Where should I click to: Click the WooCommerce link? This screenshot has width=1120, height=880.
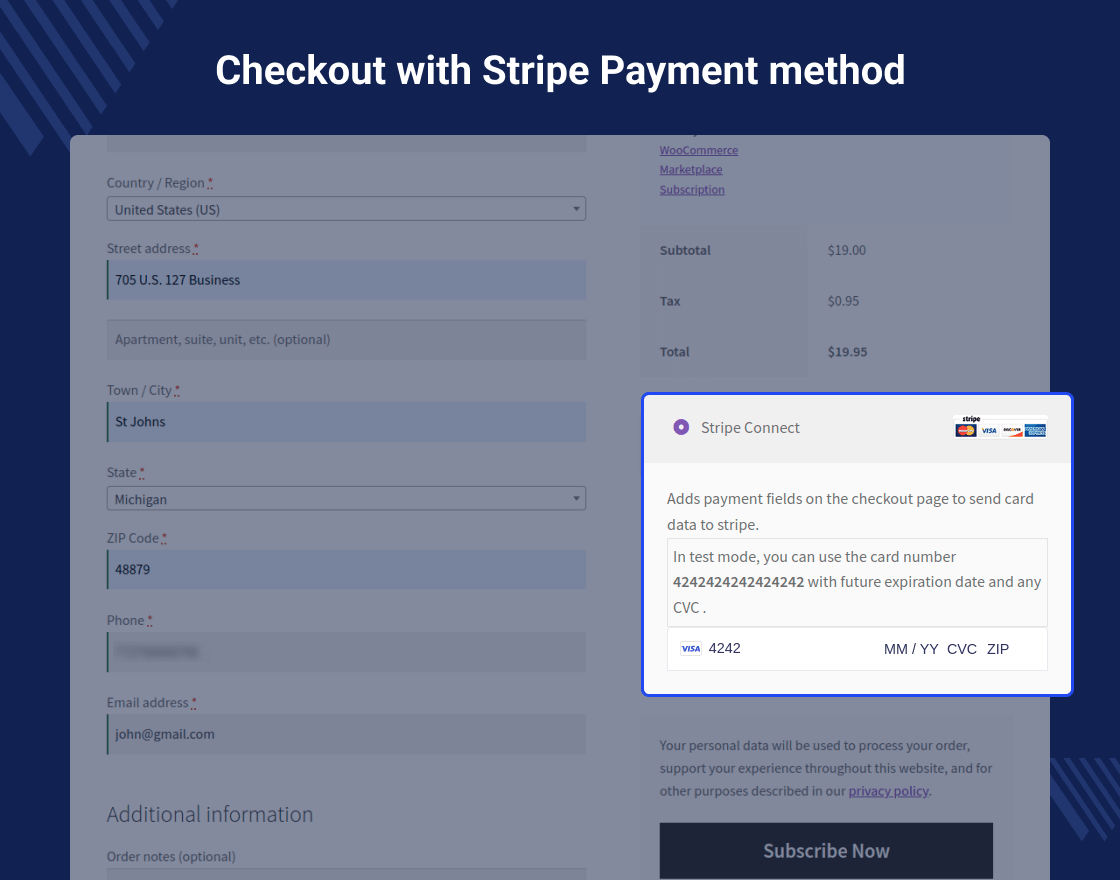[x=698, y=150]
